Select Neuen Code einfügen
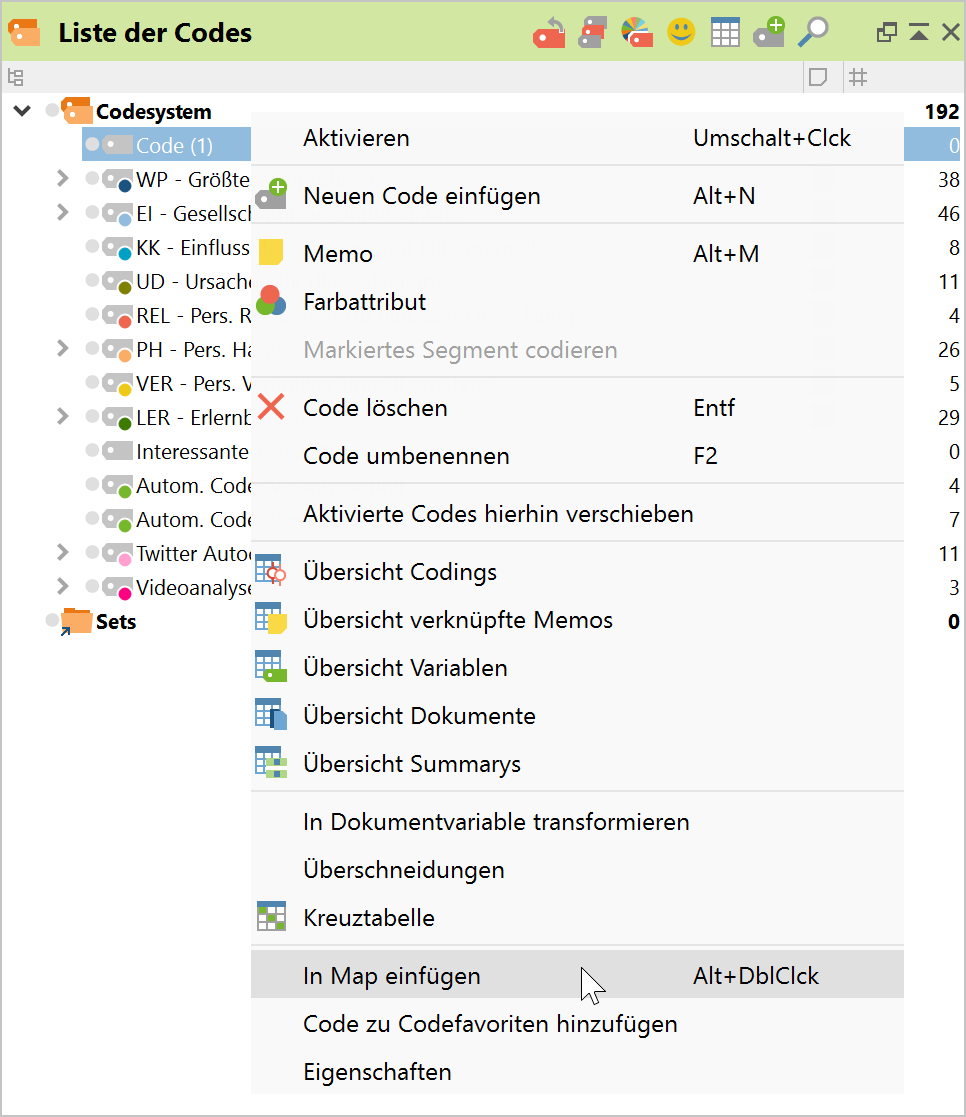This screenshot has width=966, height=1117. [x=577, y=196]
